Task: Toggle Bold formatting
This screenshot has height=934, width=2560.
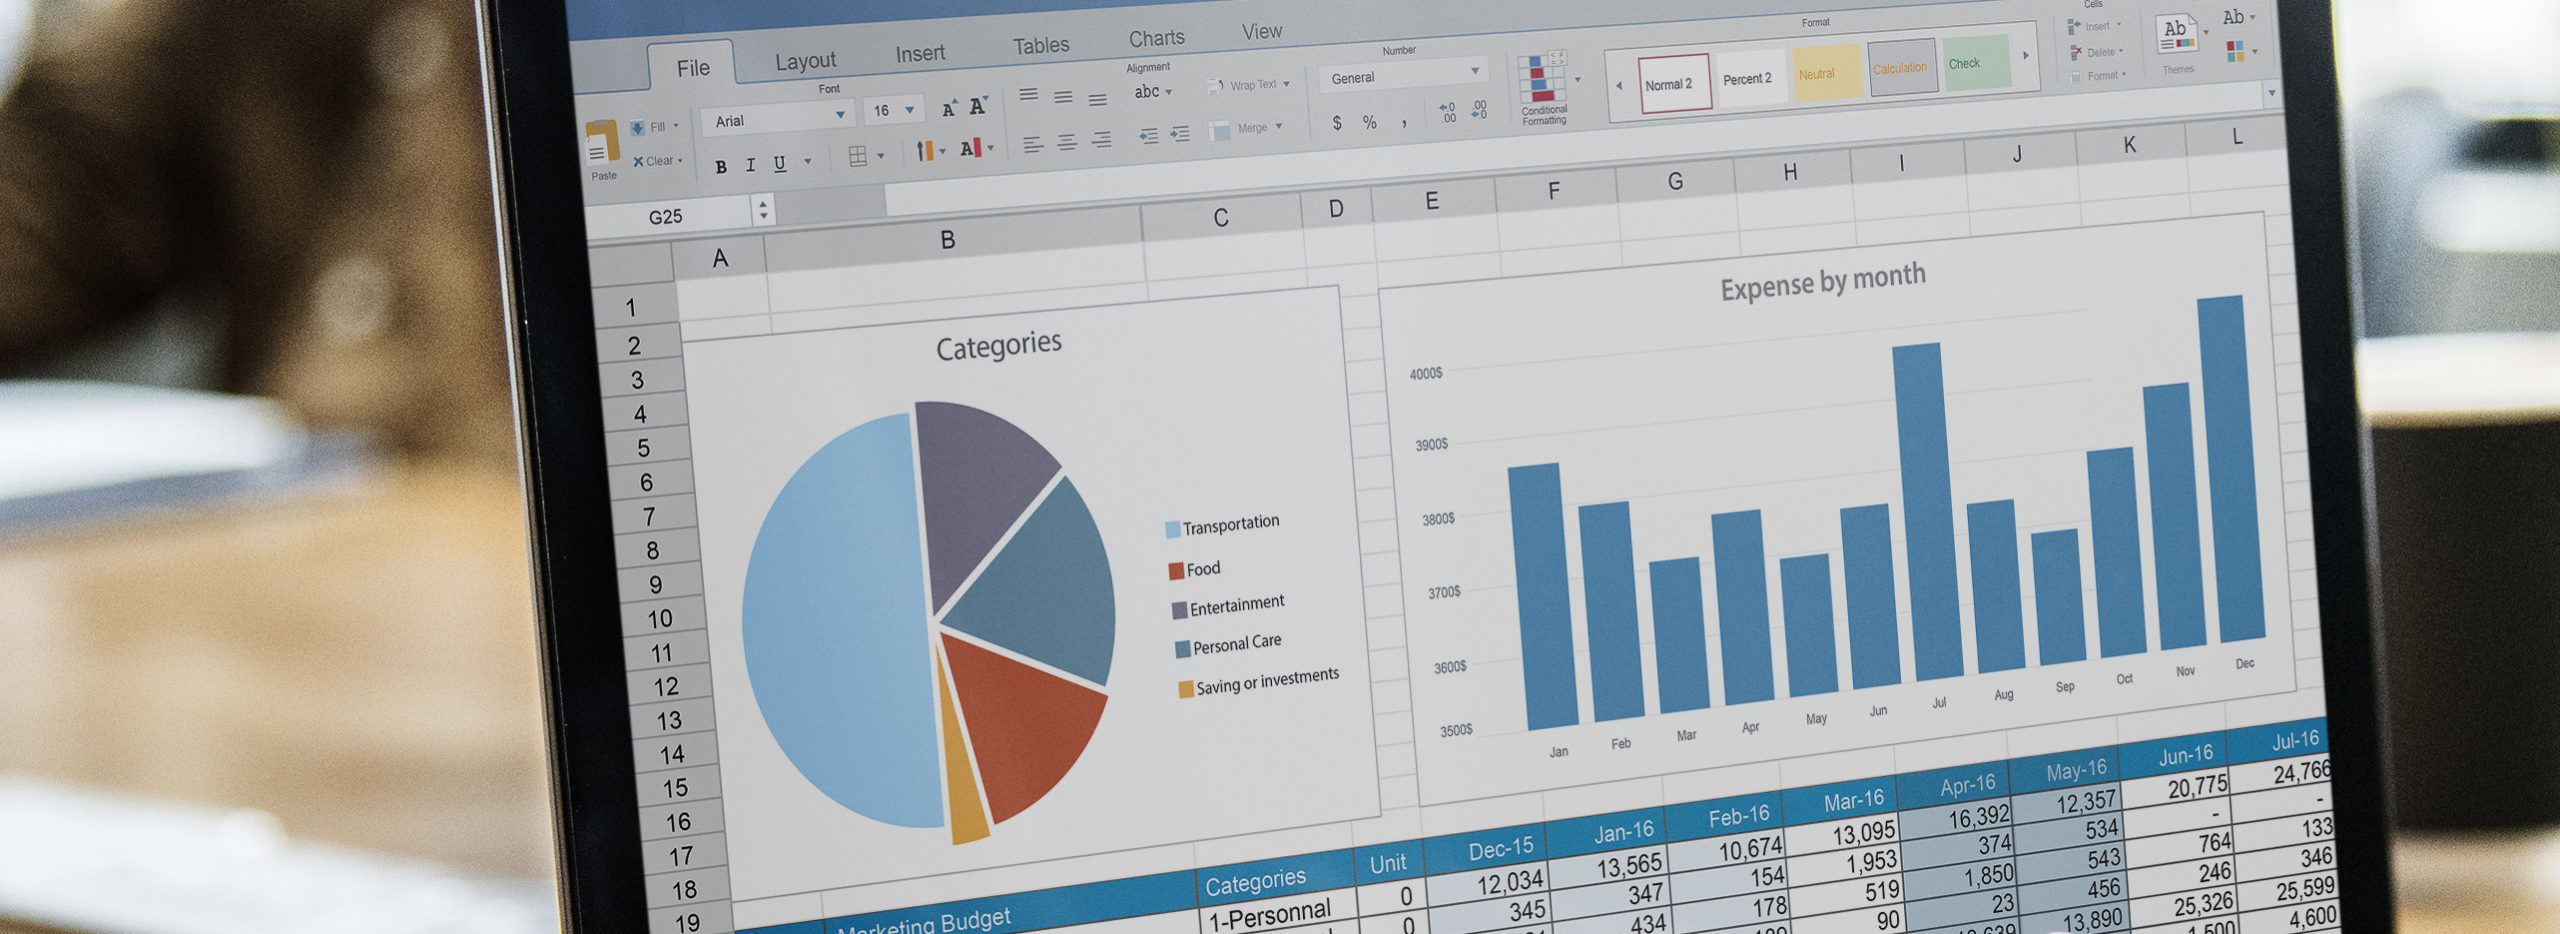Action: [x=721, y=168]
